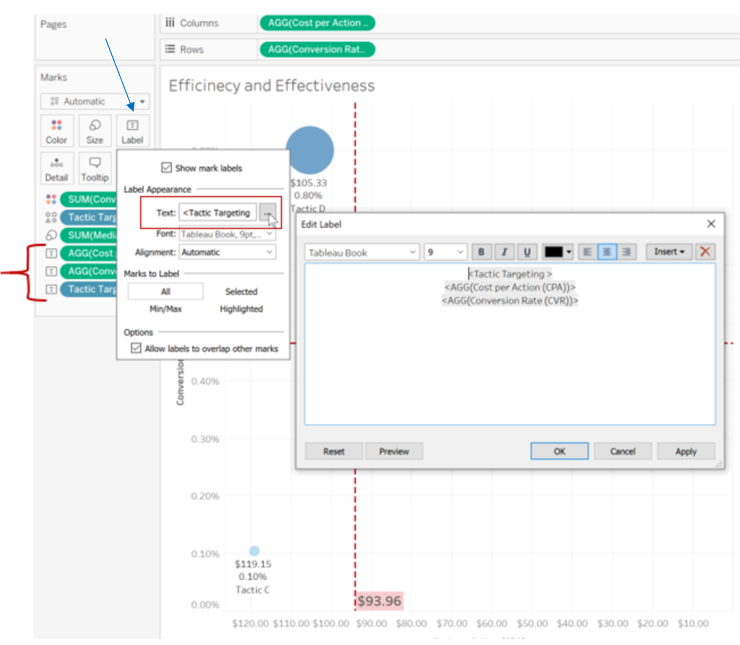
Task: Open the label text ellipsis editor button
Action: click(268, 213)
